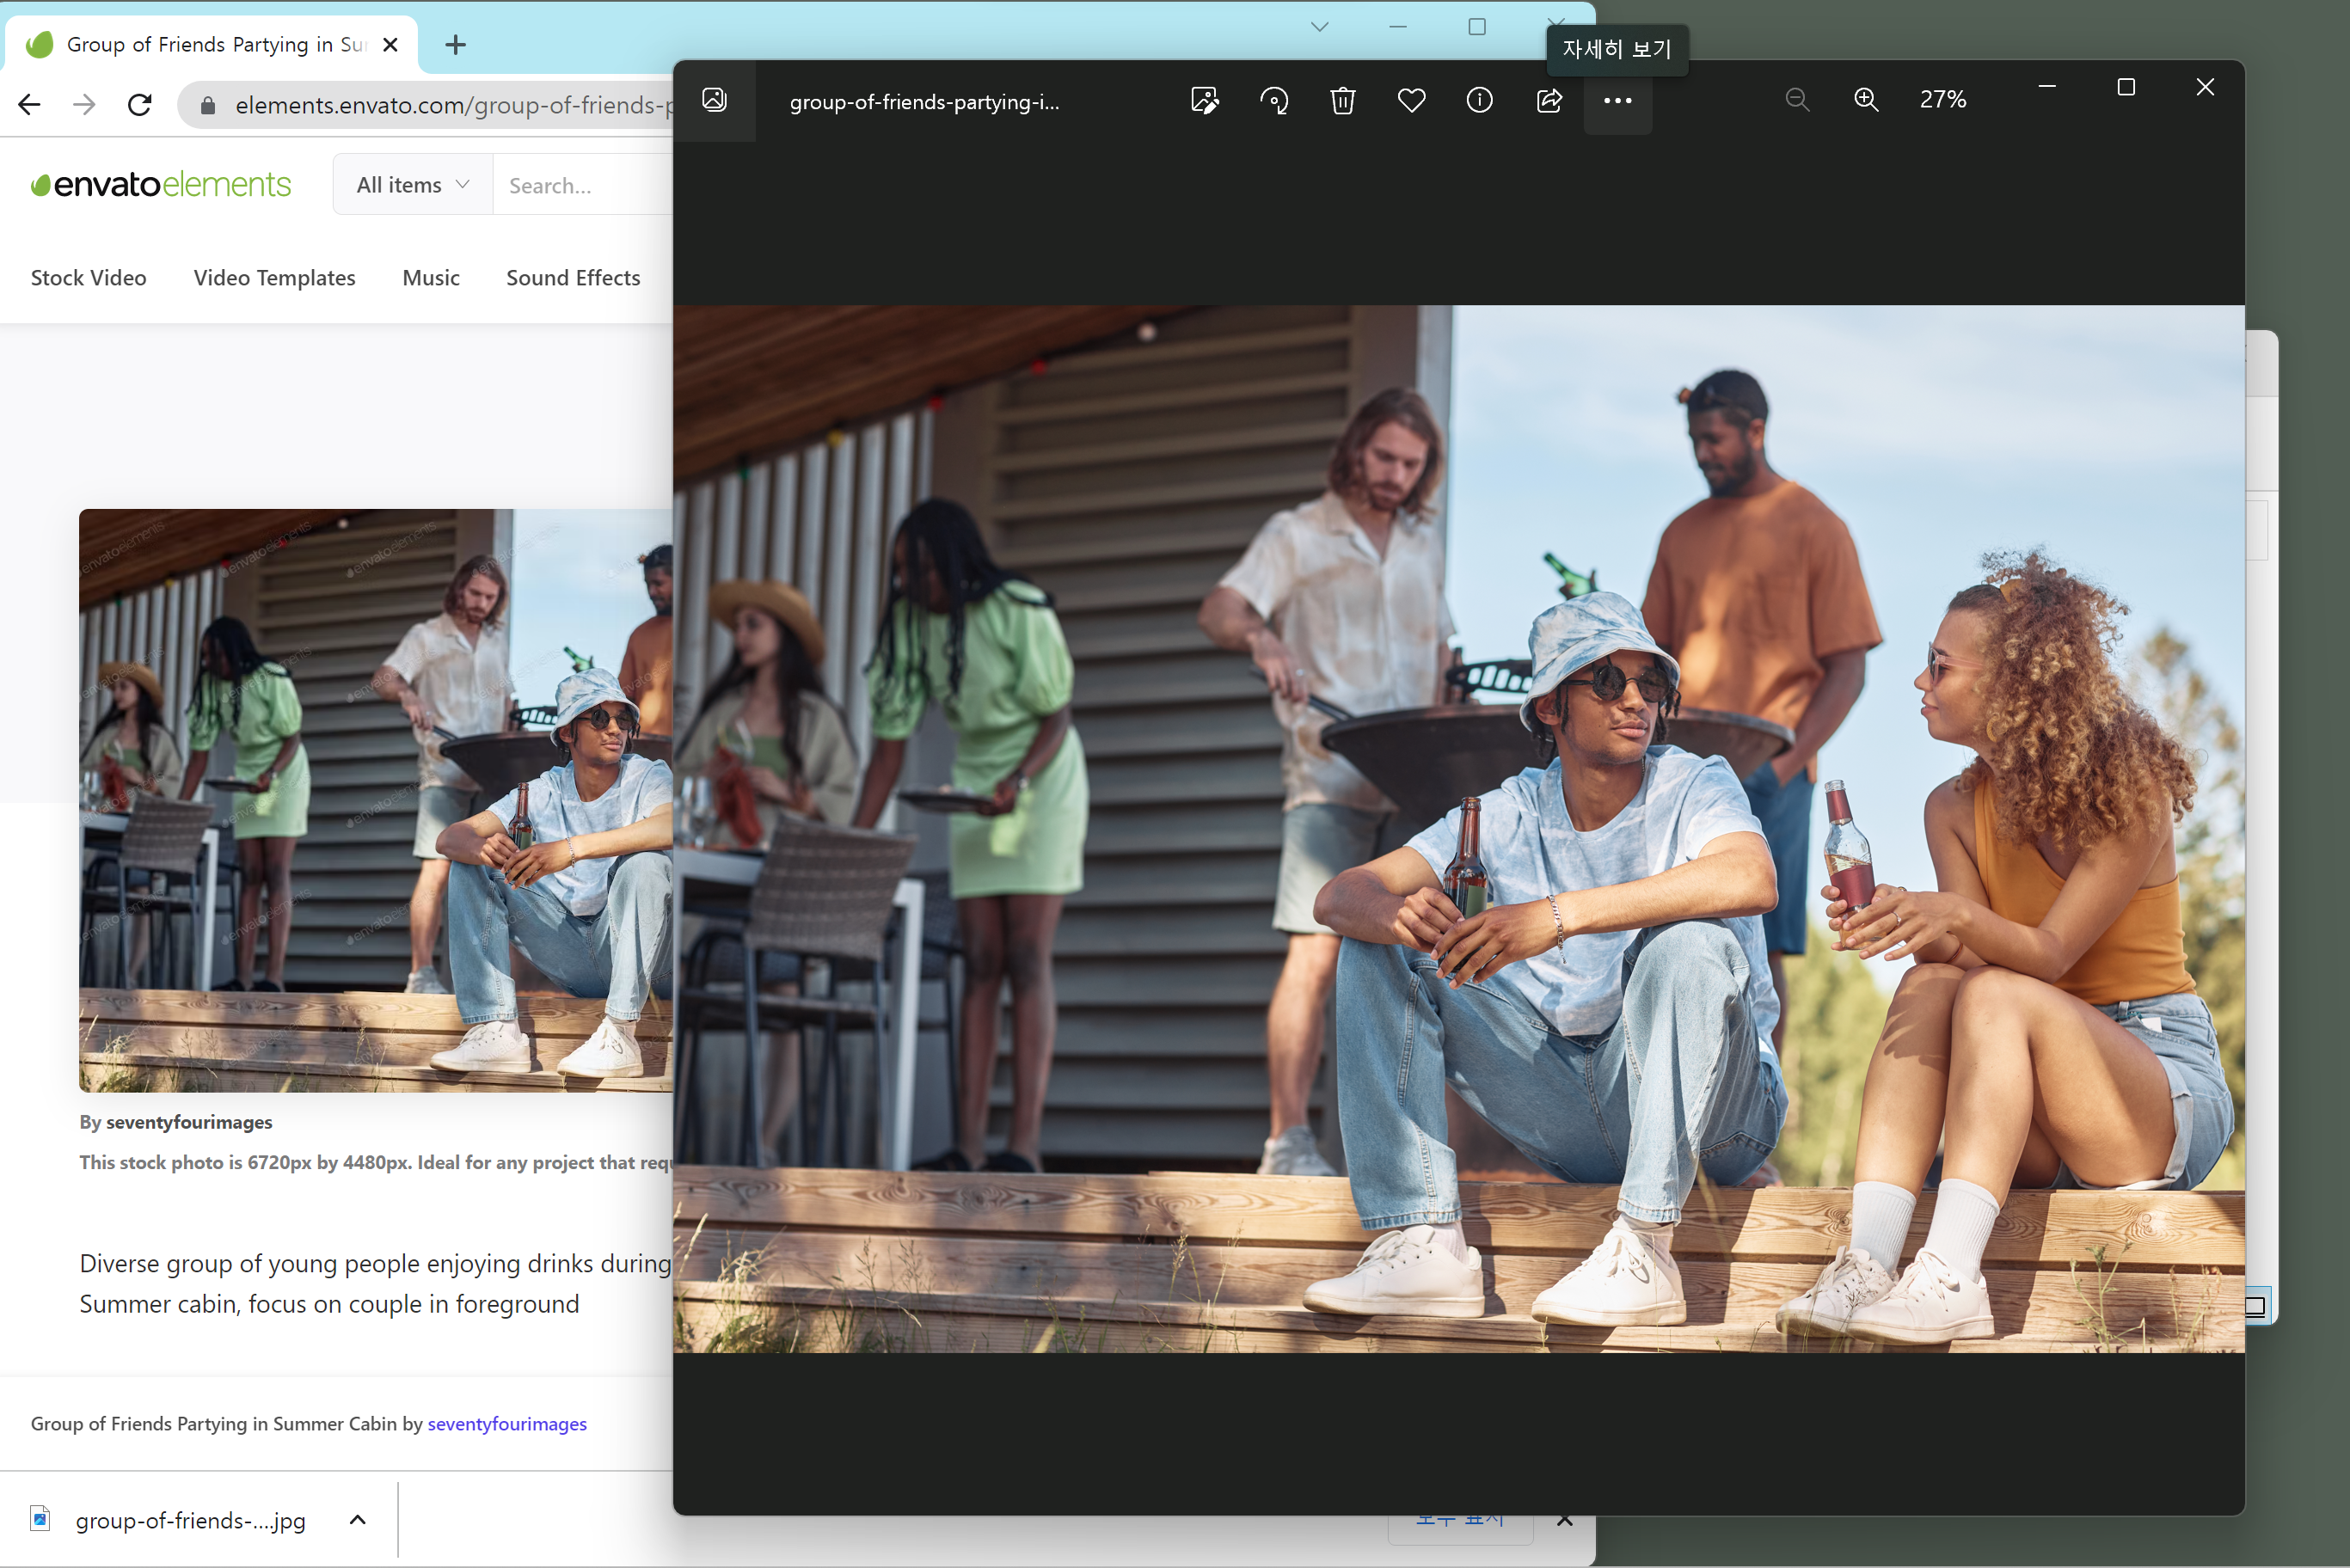Open a new browser tab
The image size is (2350, 1568).
click(455, 45)
